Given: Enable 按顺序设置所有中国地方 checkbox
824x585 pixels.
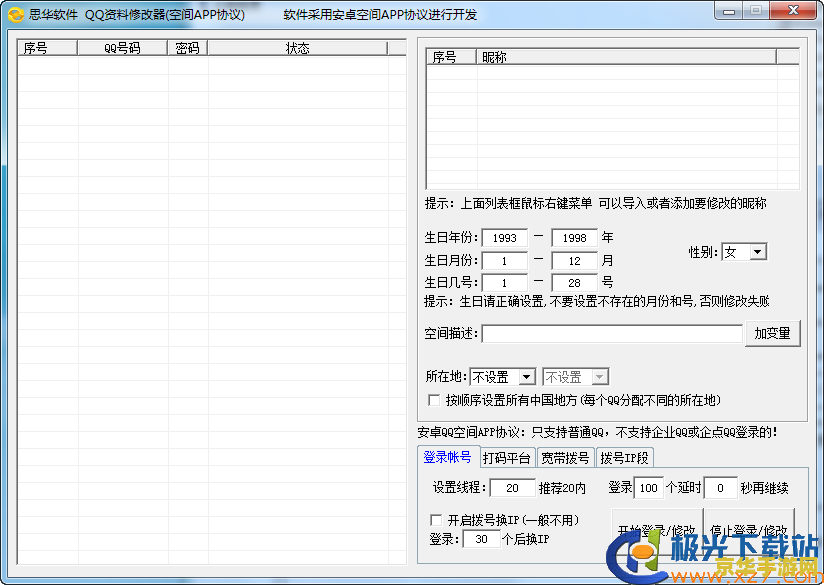Looking at the screenshot, I should [434, 400].
